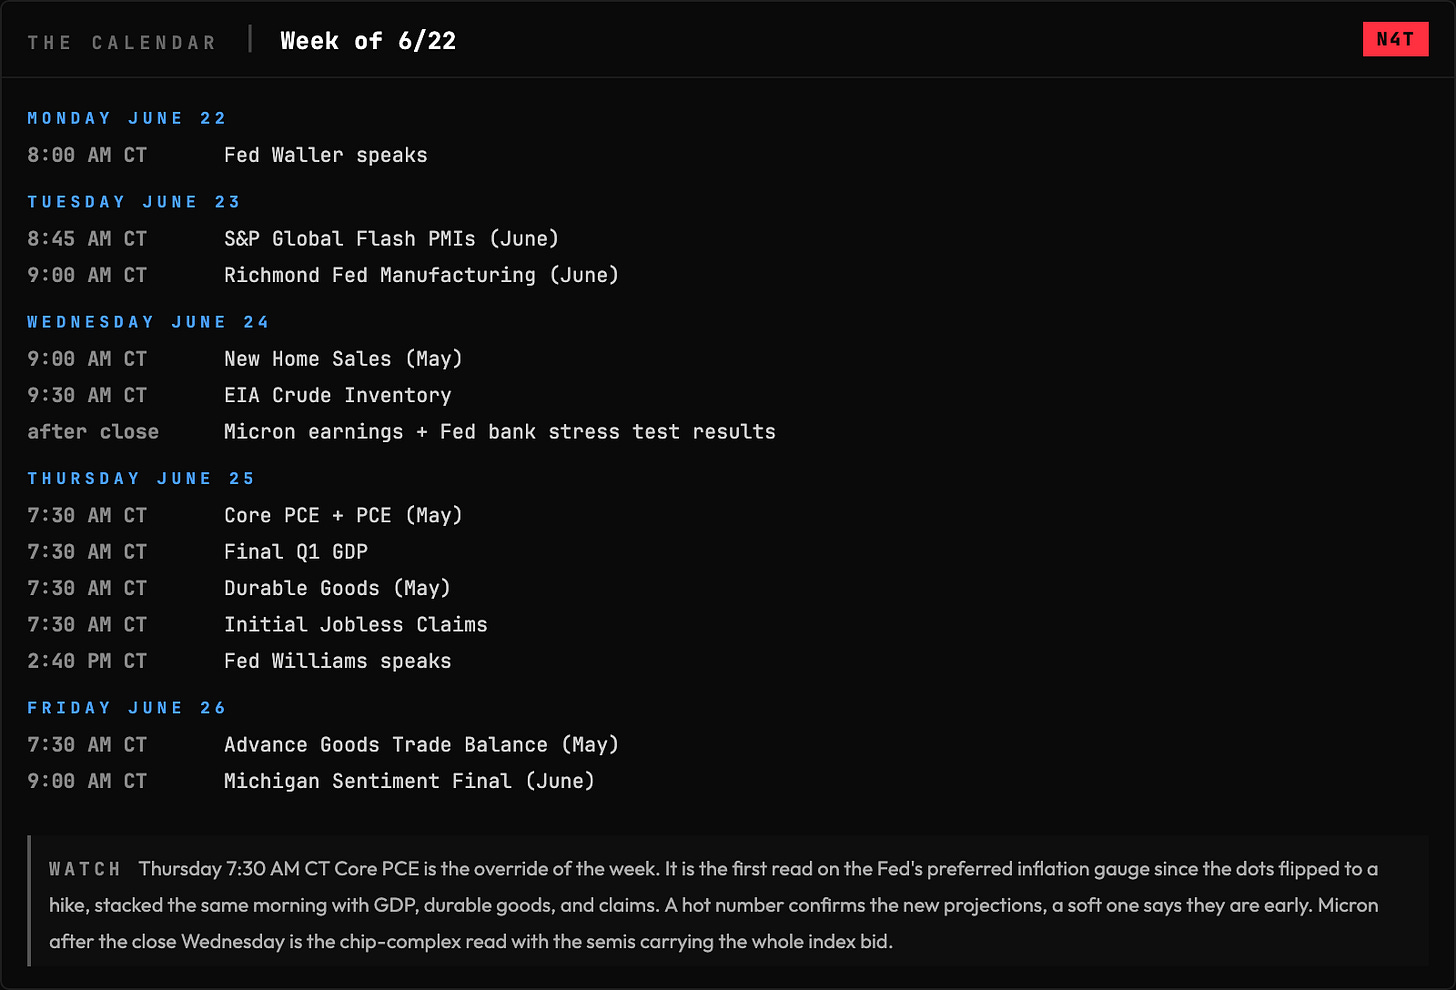The height and width of the screenshot is (990, 1456).
Task: Click 'THE CALENDAR' header label
Action: coord(122,43)
